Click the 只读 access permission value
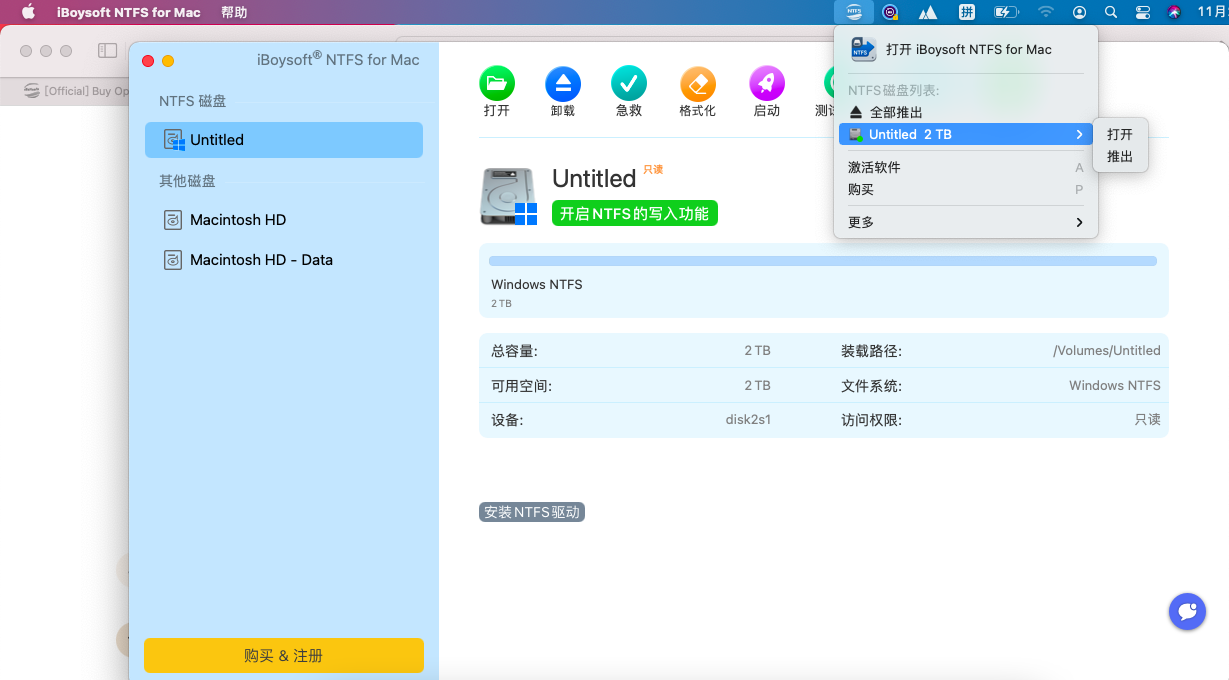The height and width of the screenshot is (680, 1229). pos(1148,420)
